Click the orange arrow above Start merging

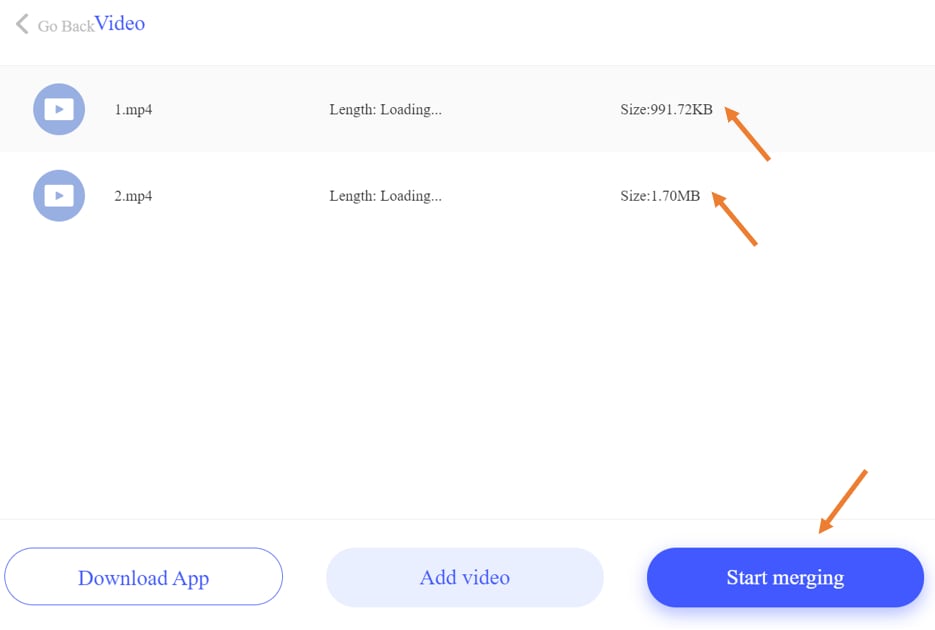click(x=842, y=502)
